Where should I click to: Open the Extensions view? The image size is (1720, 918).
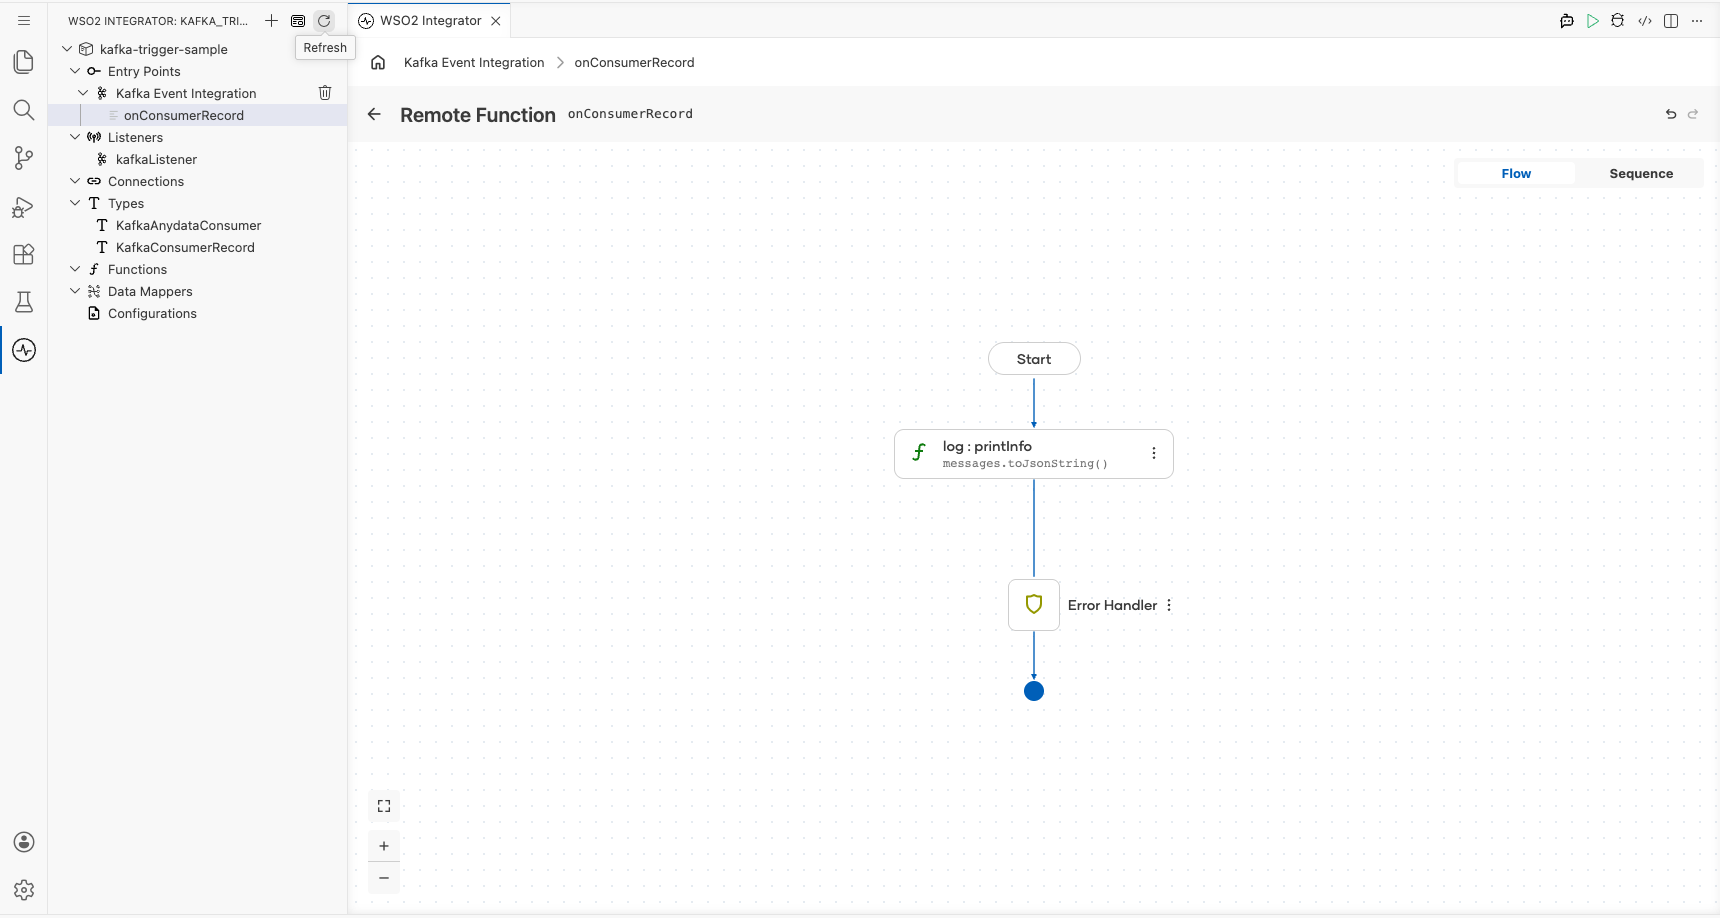click(24, 254)
